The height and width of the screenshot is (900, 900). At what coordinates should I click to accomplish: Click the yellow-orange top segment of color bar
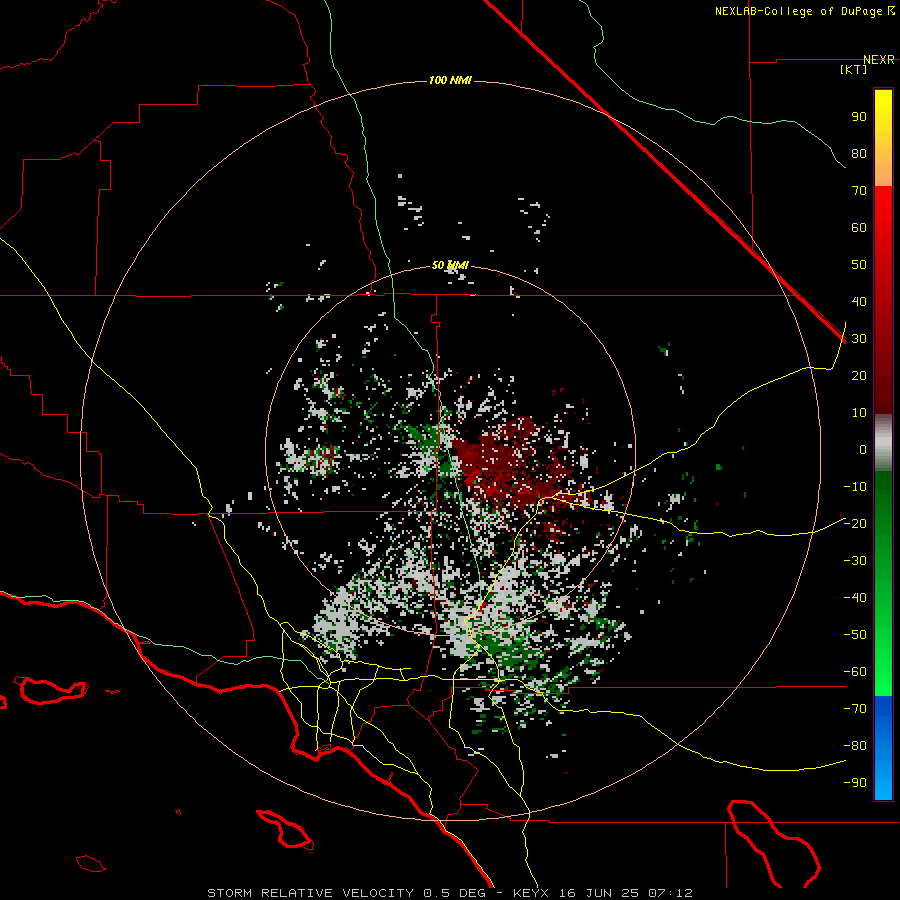[883, 138]
